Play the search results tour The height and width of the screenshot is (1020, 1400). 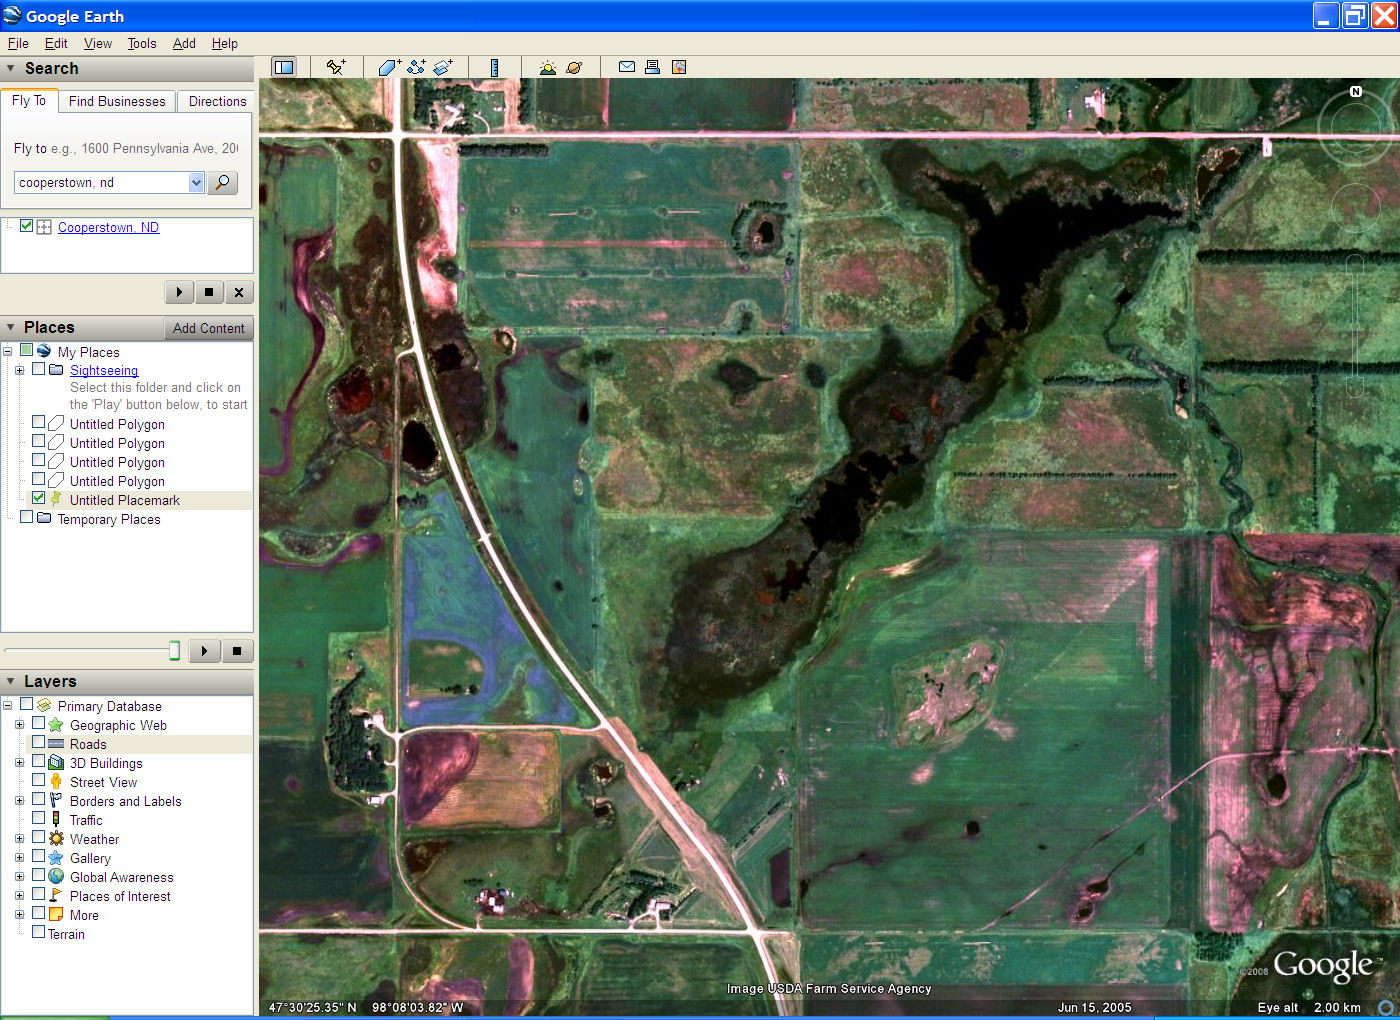[x=179, y=292]
